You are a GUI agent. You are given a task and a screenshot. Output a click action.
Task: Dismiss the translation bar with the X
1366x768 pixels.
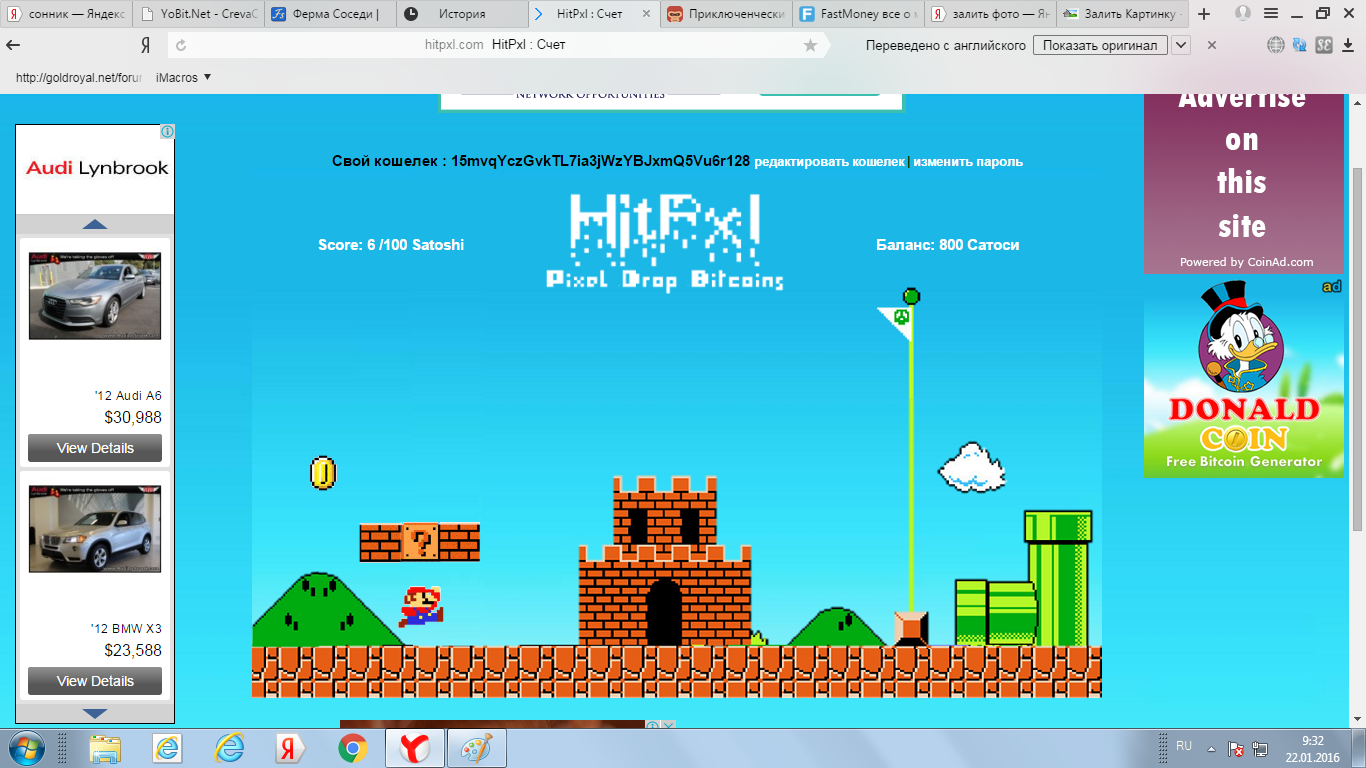pyautogui.click(x=1212, y=45)
